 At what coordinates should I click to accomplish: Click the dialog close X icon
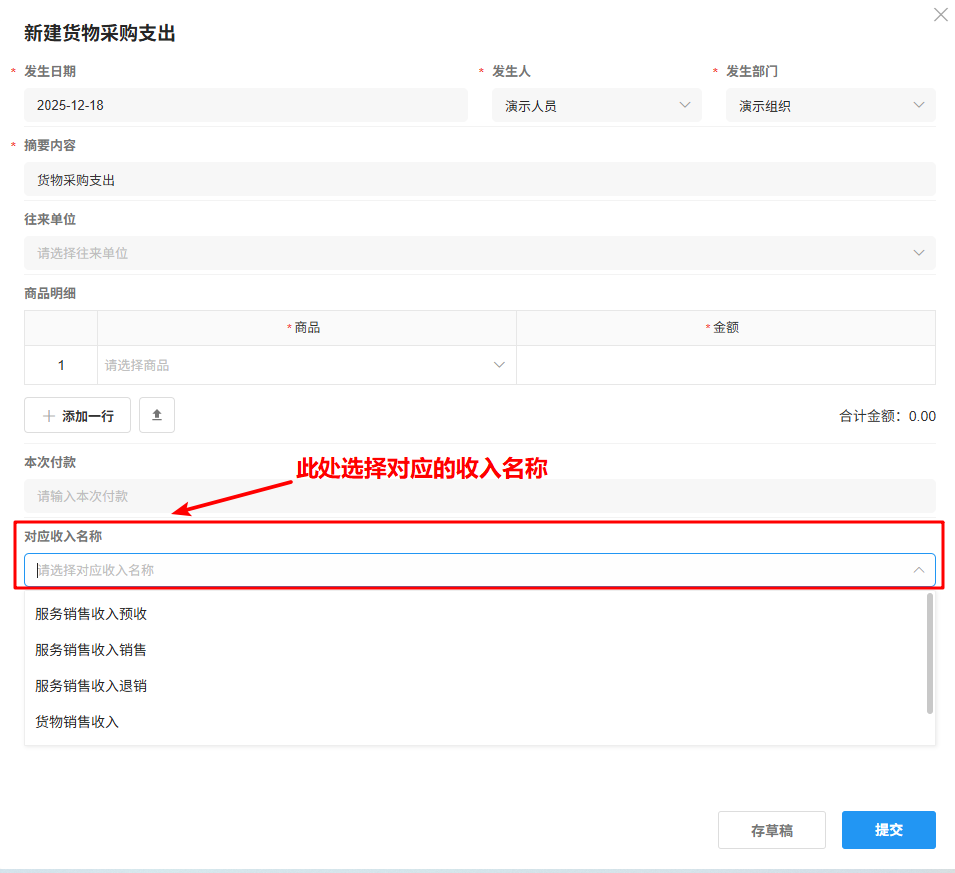pos(940,14)
